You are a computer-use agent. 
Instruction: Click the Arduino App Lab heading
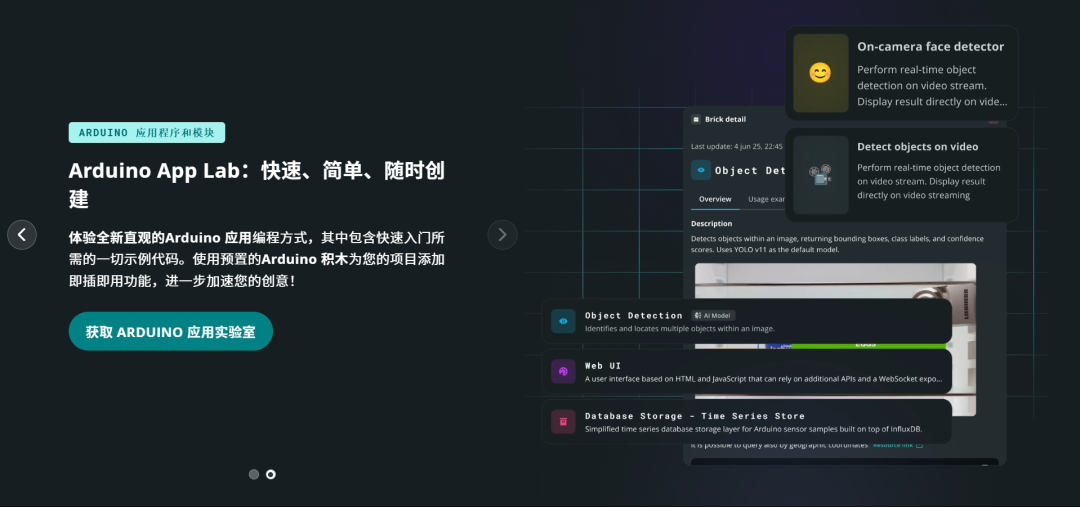pyautogui.click(x=257, y=184)
